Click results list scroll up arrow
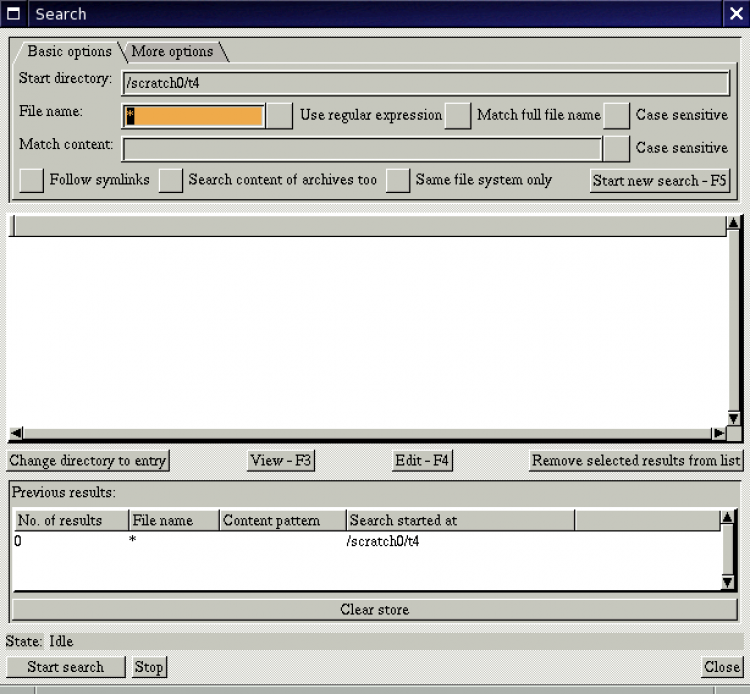Viewport: 750px width, 694px height. click(733, 222)
